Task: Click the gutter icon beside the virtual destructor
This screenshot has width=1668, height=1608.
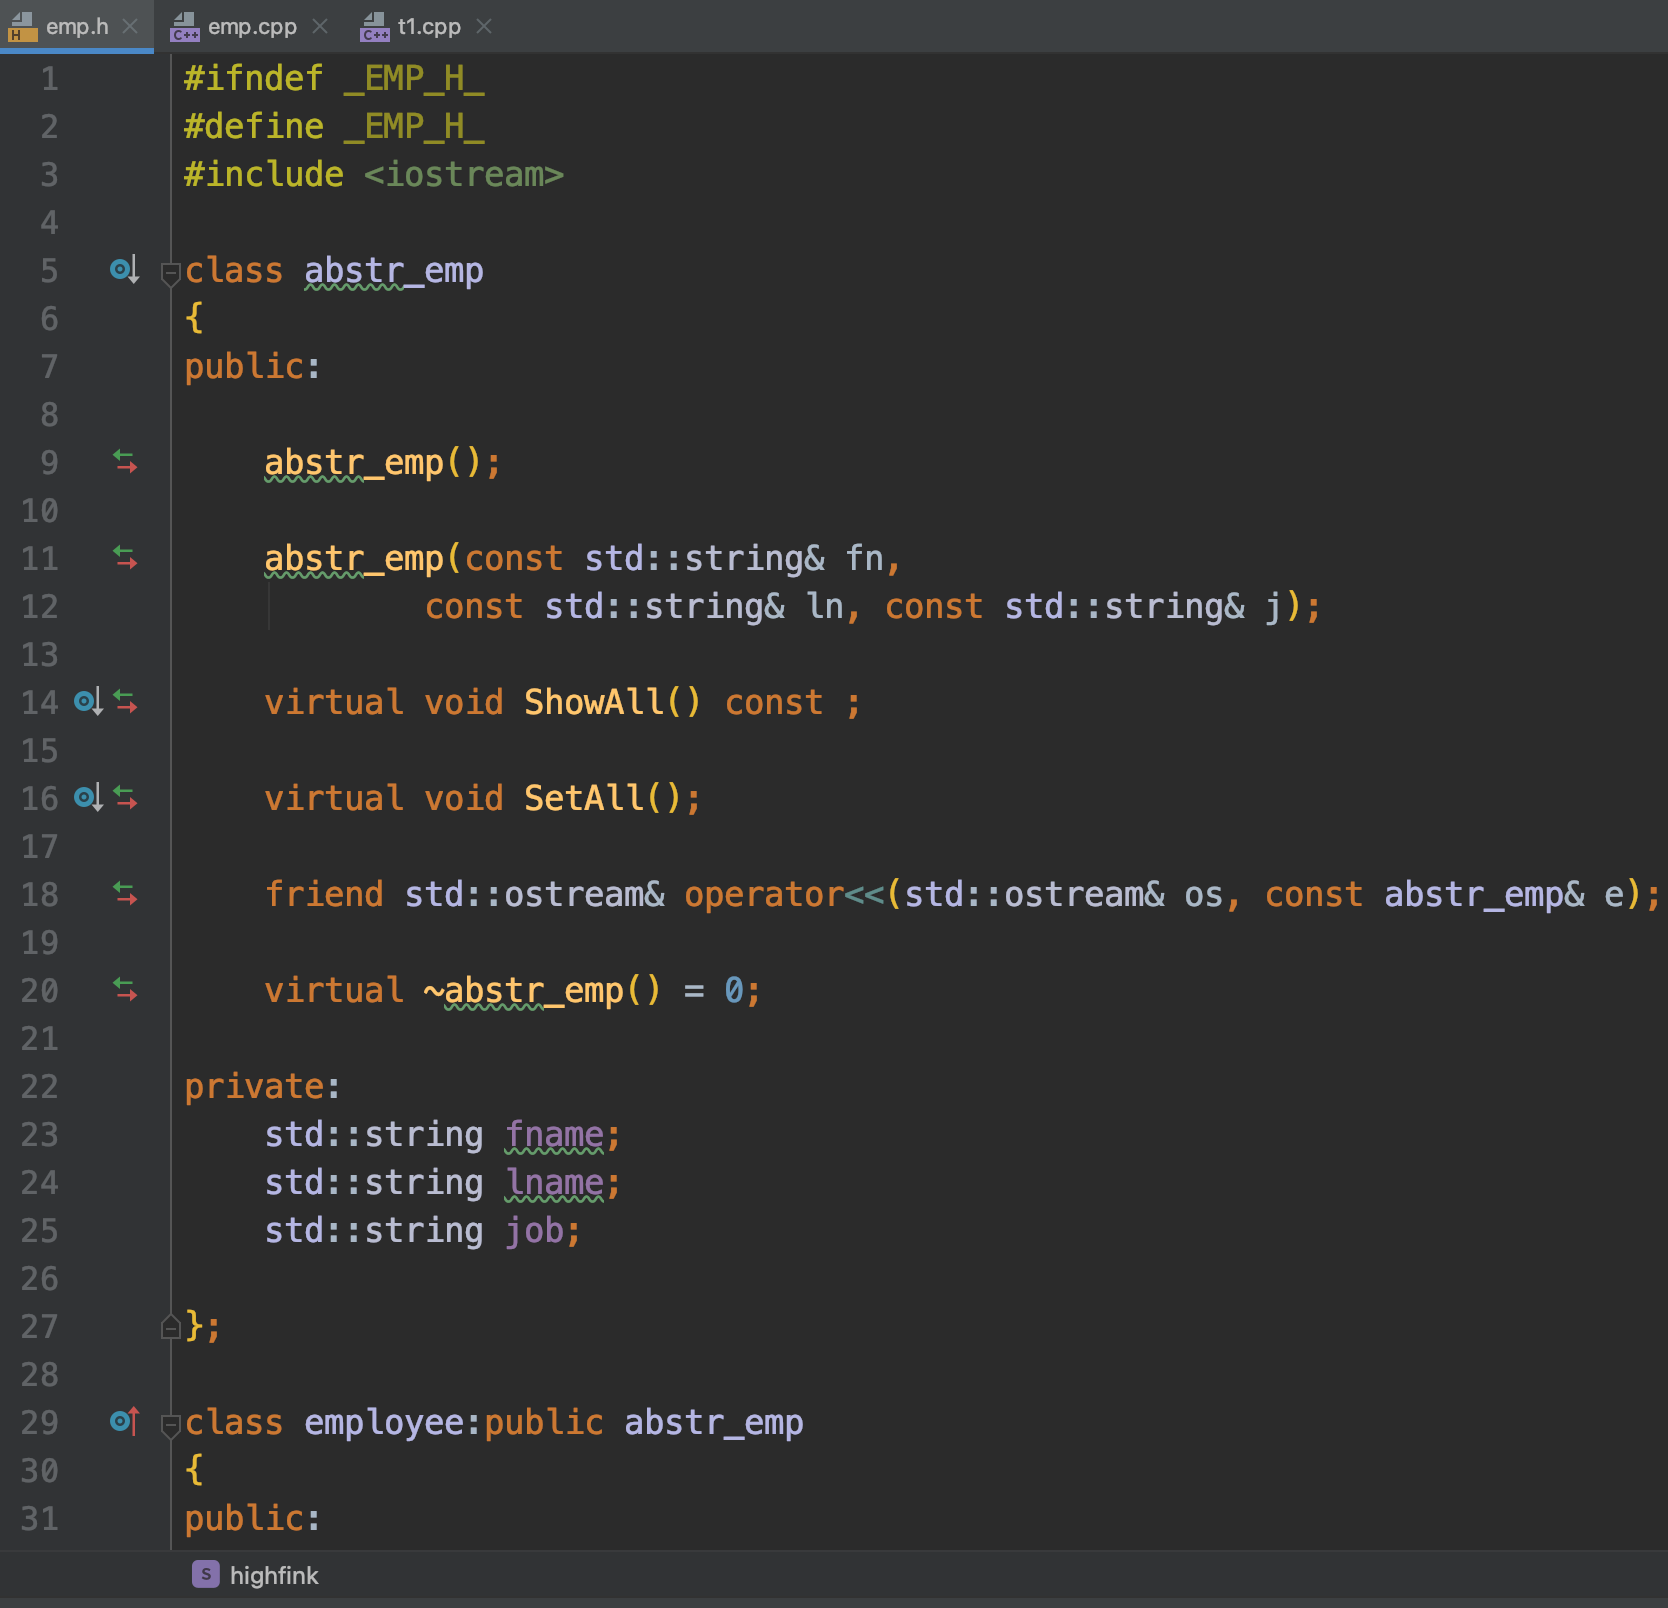Action: coord(125,990)
